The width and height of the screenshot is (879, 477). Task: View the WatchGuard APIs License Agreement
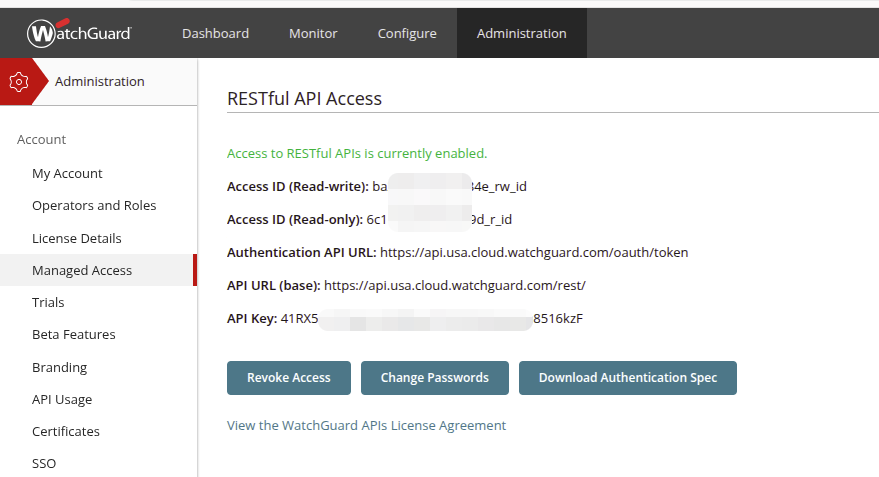366,426
